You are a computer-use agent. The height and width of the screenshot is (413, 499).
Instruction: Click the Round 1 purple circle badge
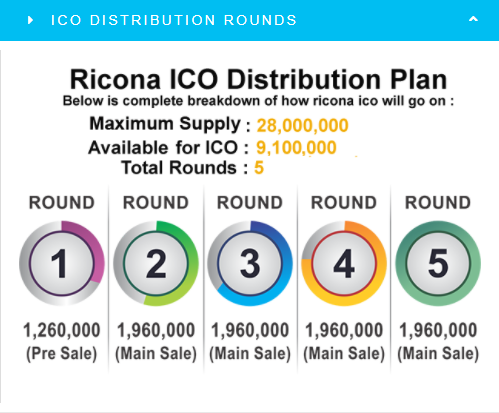pyautogui.click(x=62, y=263)
